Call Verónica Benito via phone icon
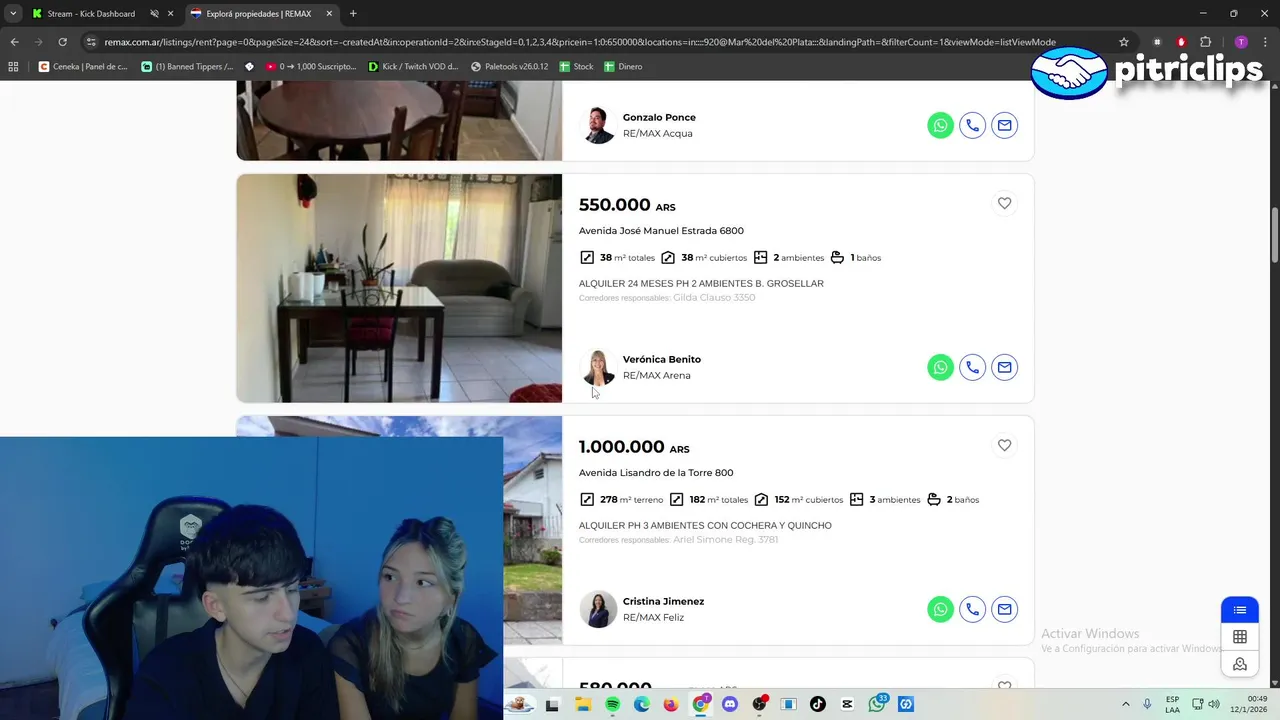 pyautogui.click(x=972, y=367)
